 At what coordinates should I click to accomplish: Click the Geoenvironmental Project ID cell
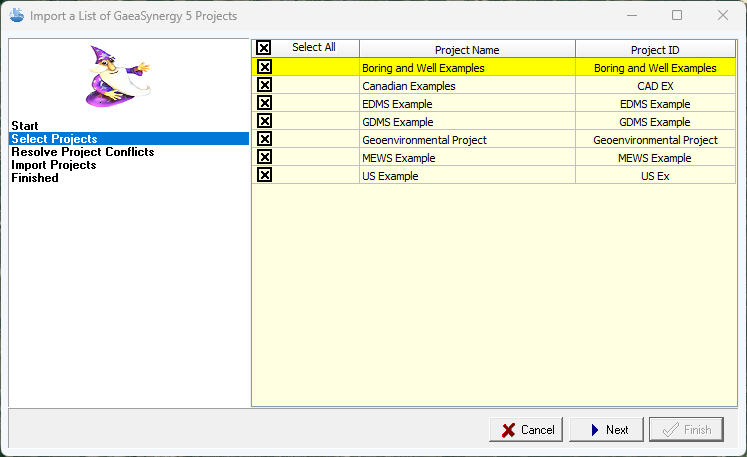(x=655, y=140)
